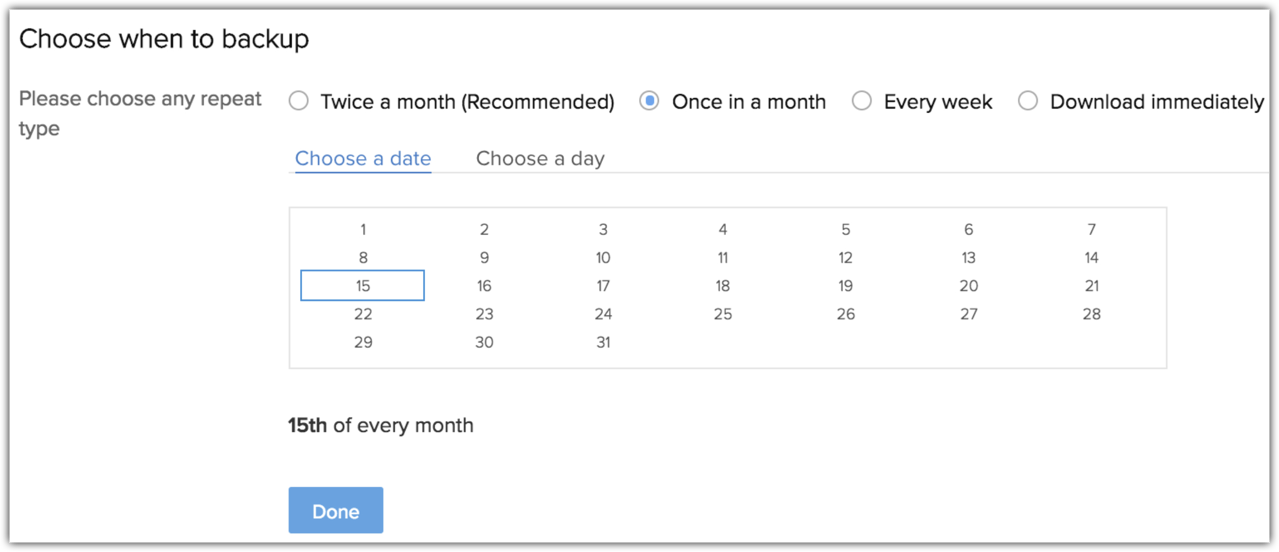This screenshot has width=1279, height=552.
Task: Select date 1 in the calendar grid
Action: point(363,229)
